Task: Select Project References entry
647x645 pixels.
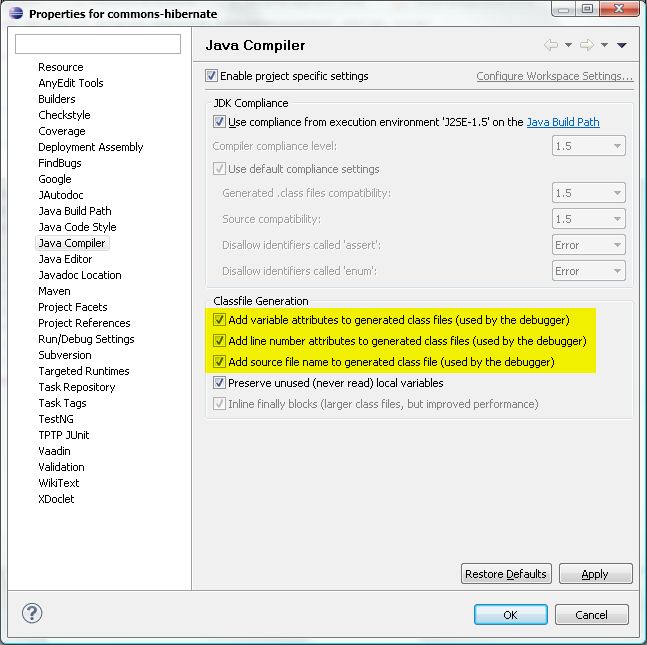Action: [x=84, y=323]
